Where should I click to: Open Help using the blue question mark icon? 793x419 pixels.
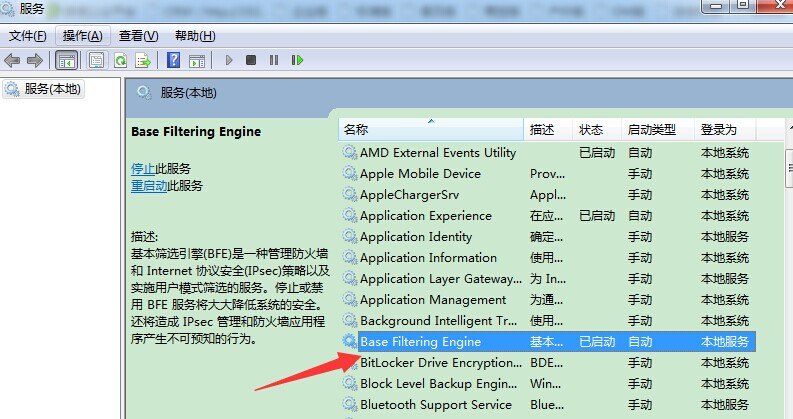pos(174,60)
